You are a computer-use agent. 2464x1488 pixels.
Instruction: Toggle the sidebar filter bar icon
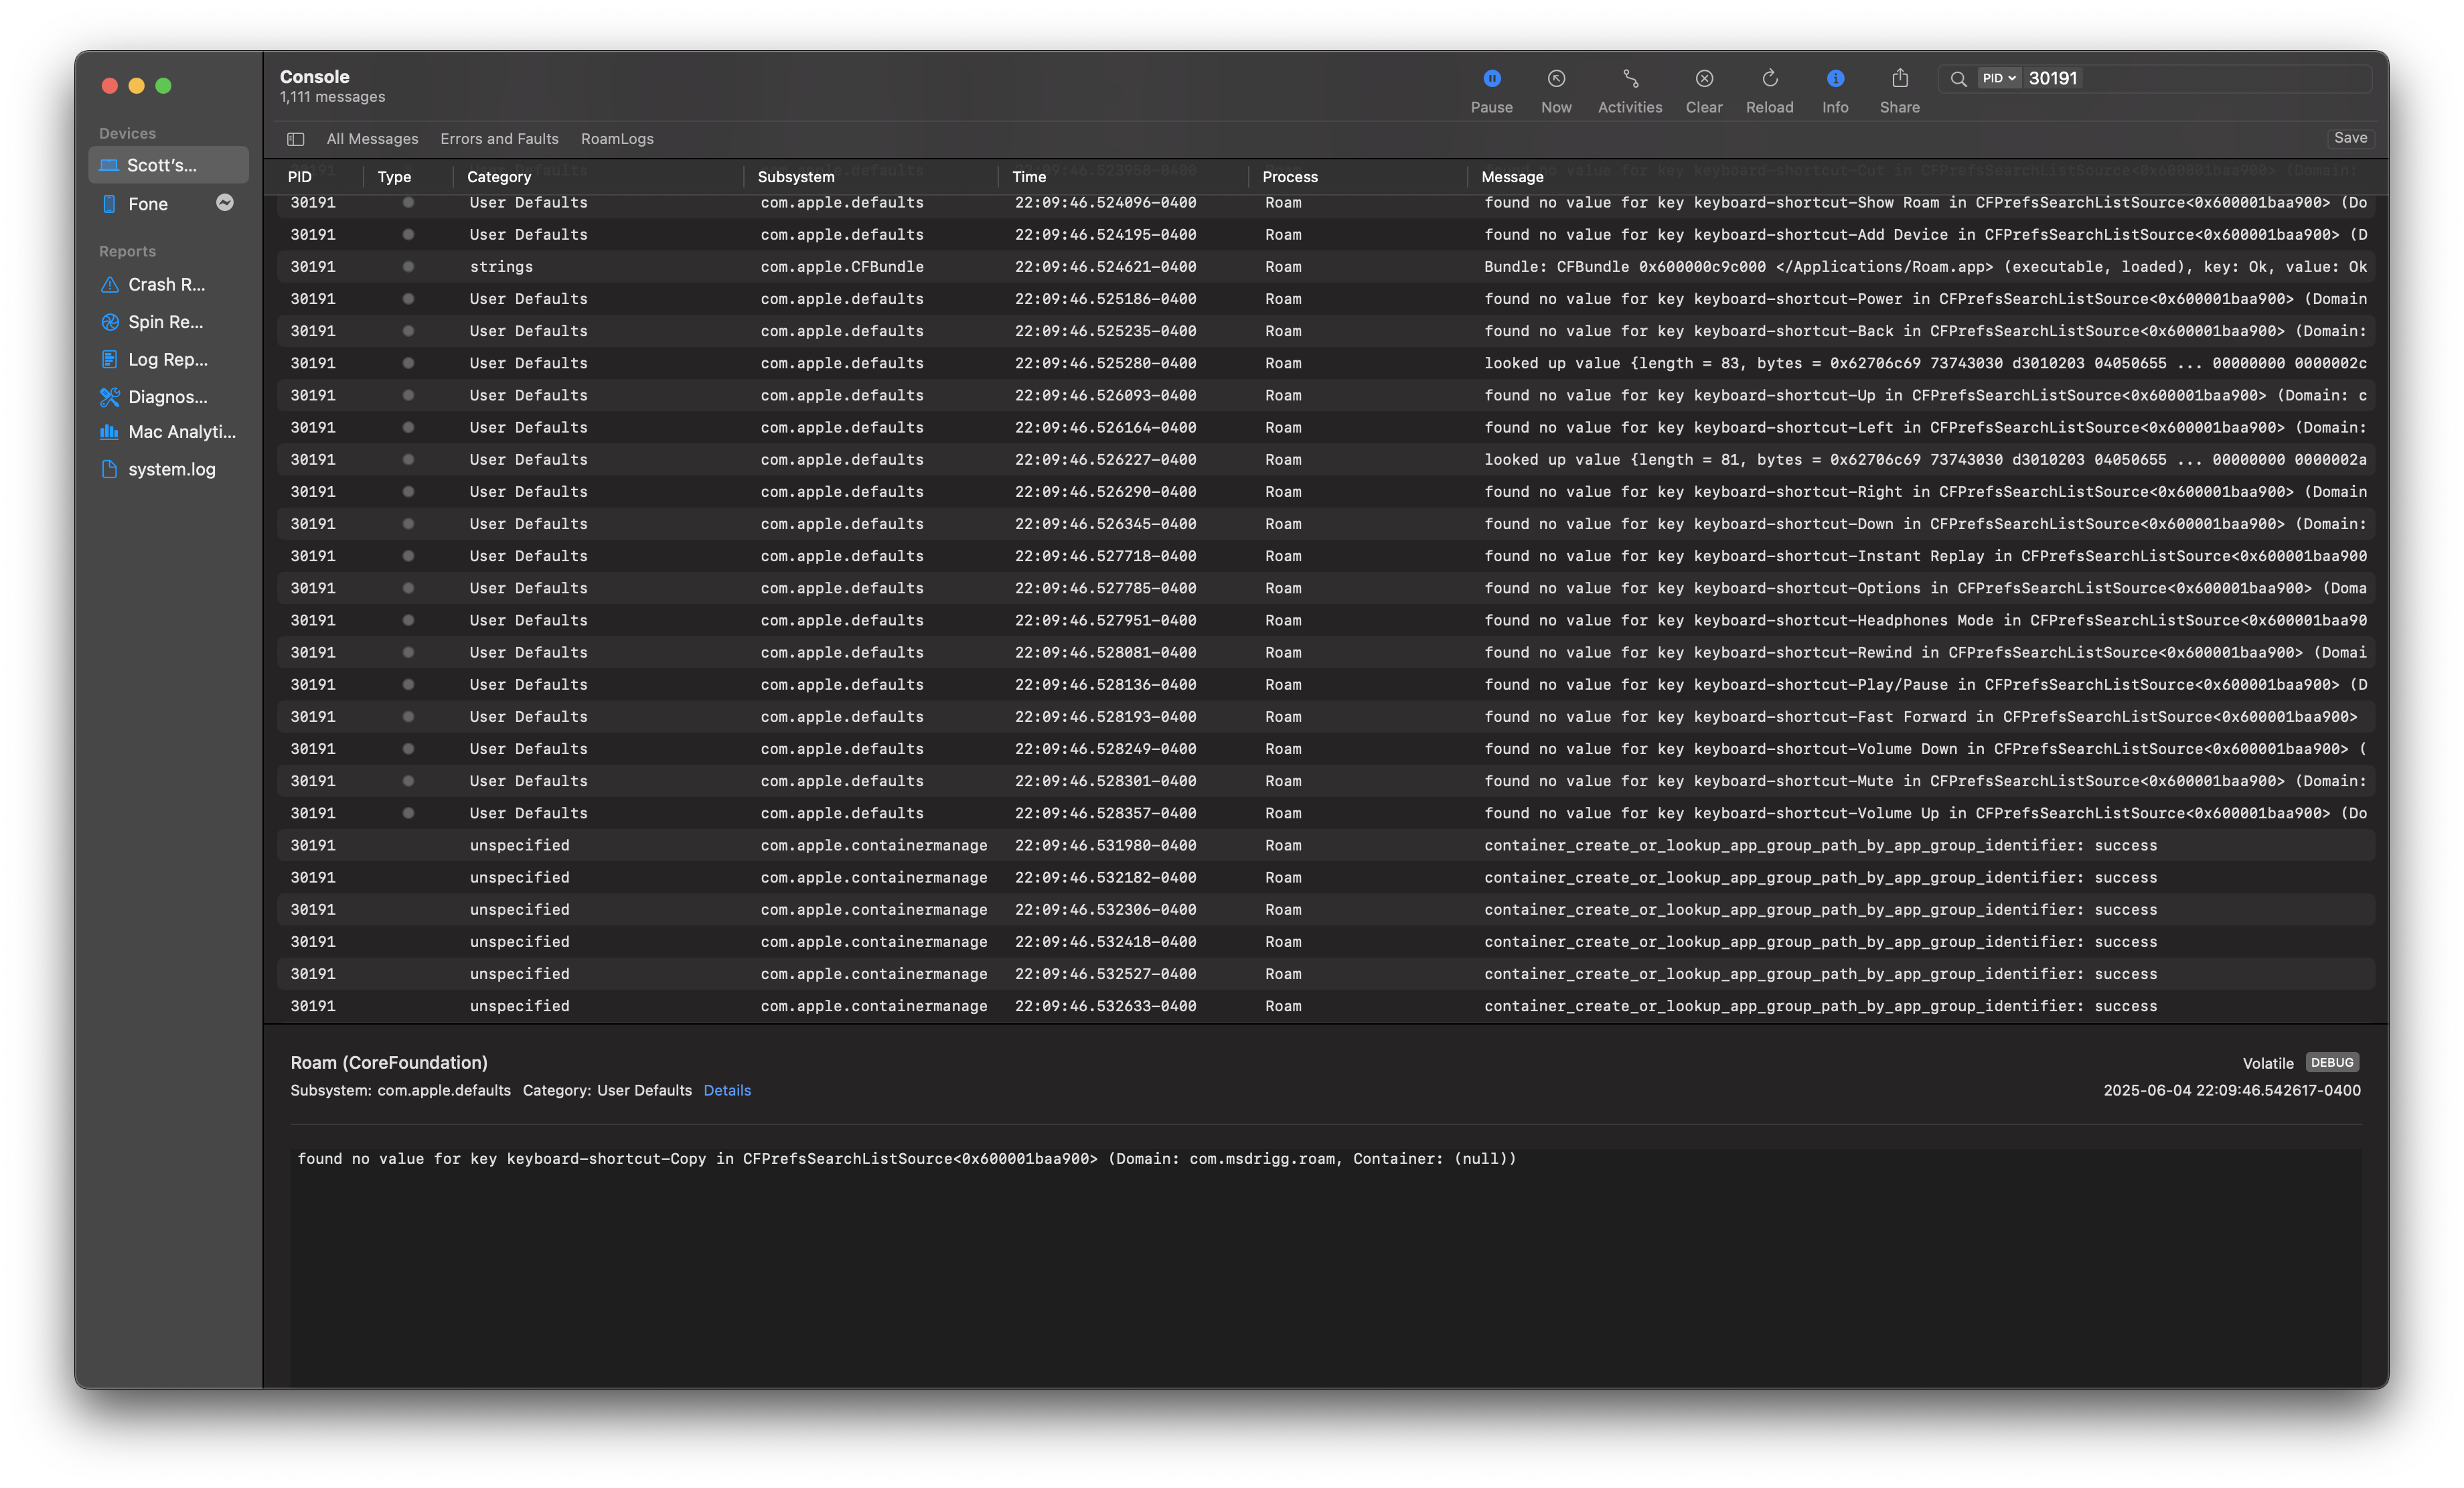point(295,139)
